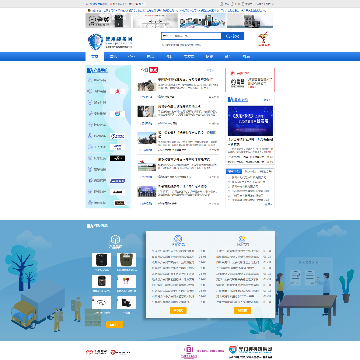Open the dark blue promotional banner image
Viewport: 360px width, 360px height.
[250, 121]
